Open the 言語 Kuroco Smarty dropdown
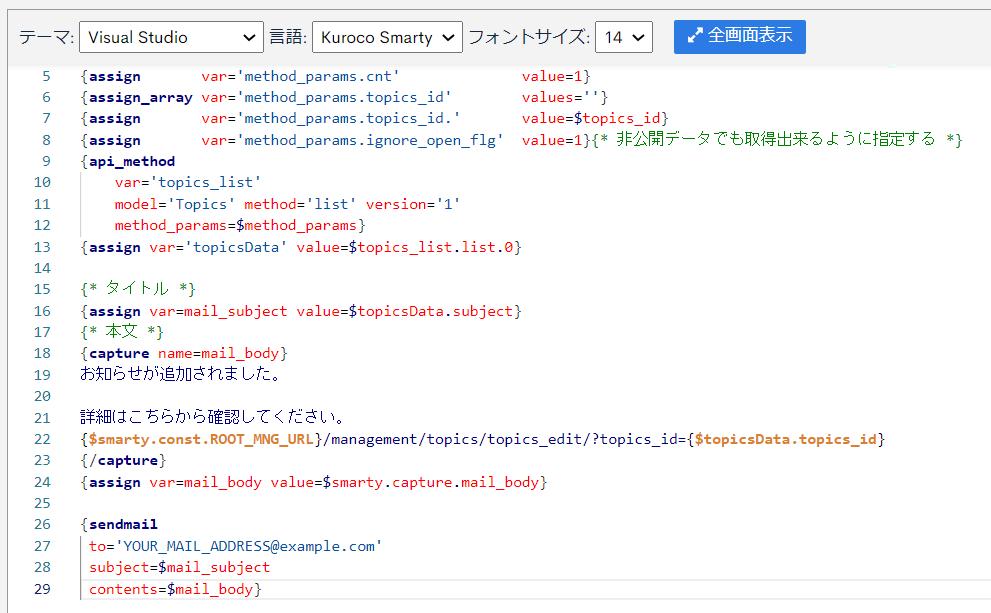The width and height of the screenshot is (991, 613). (387, 37)
